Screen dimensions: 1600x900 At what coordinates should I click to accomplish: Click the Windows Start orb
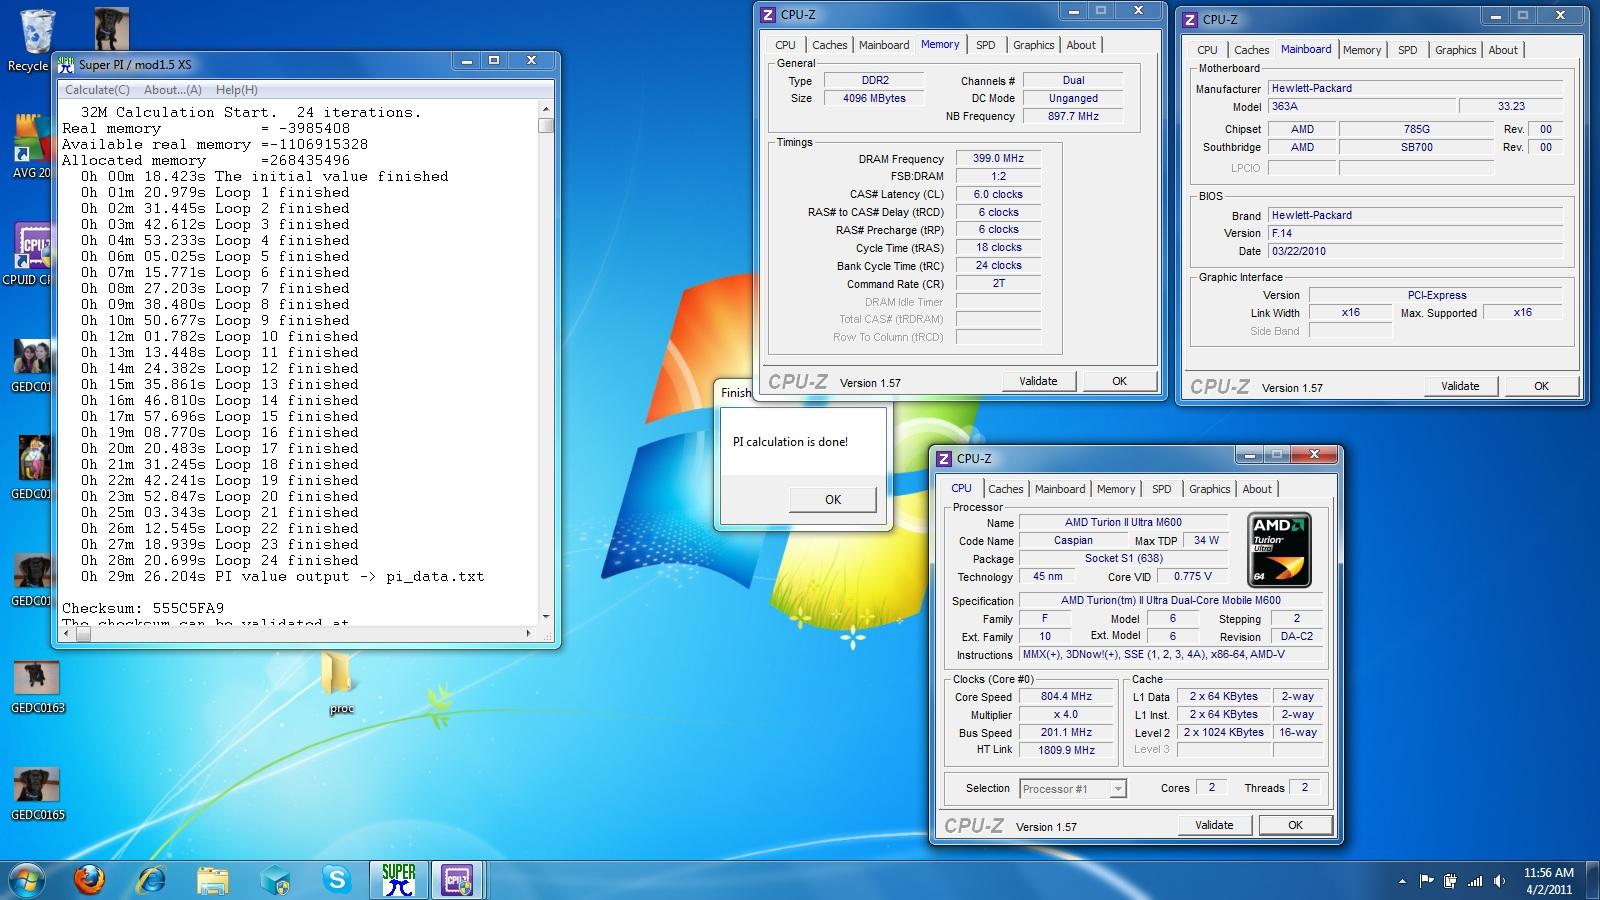(x=26, y=880)
